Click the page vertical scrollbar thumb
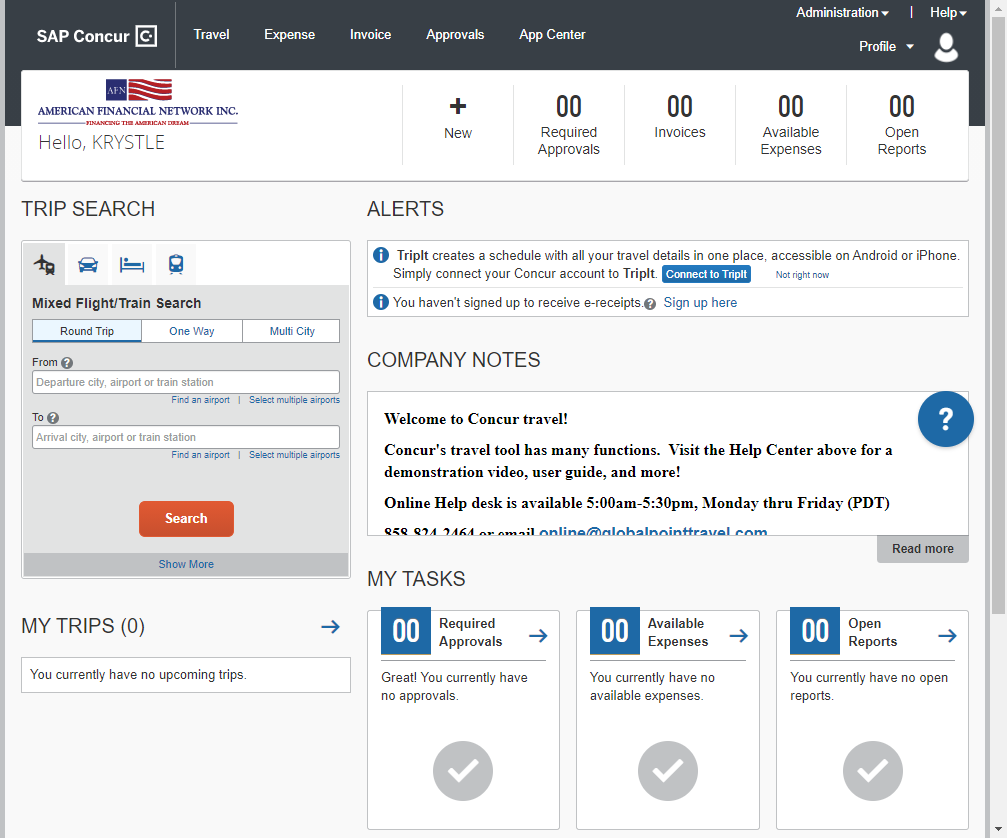 (x=998, y=315)
